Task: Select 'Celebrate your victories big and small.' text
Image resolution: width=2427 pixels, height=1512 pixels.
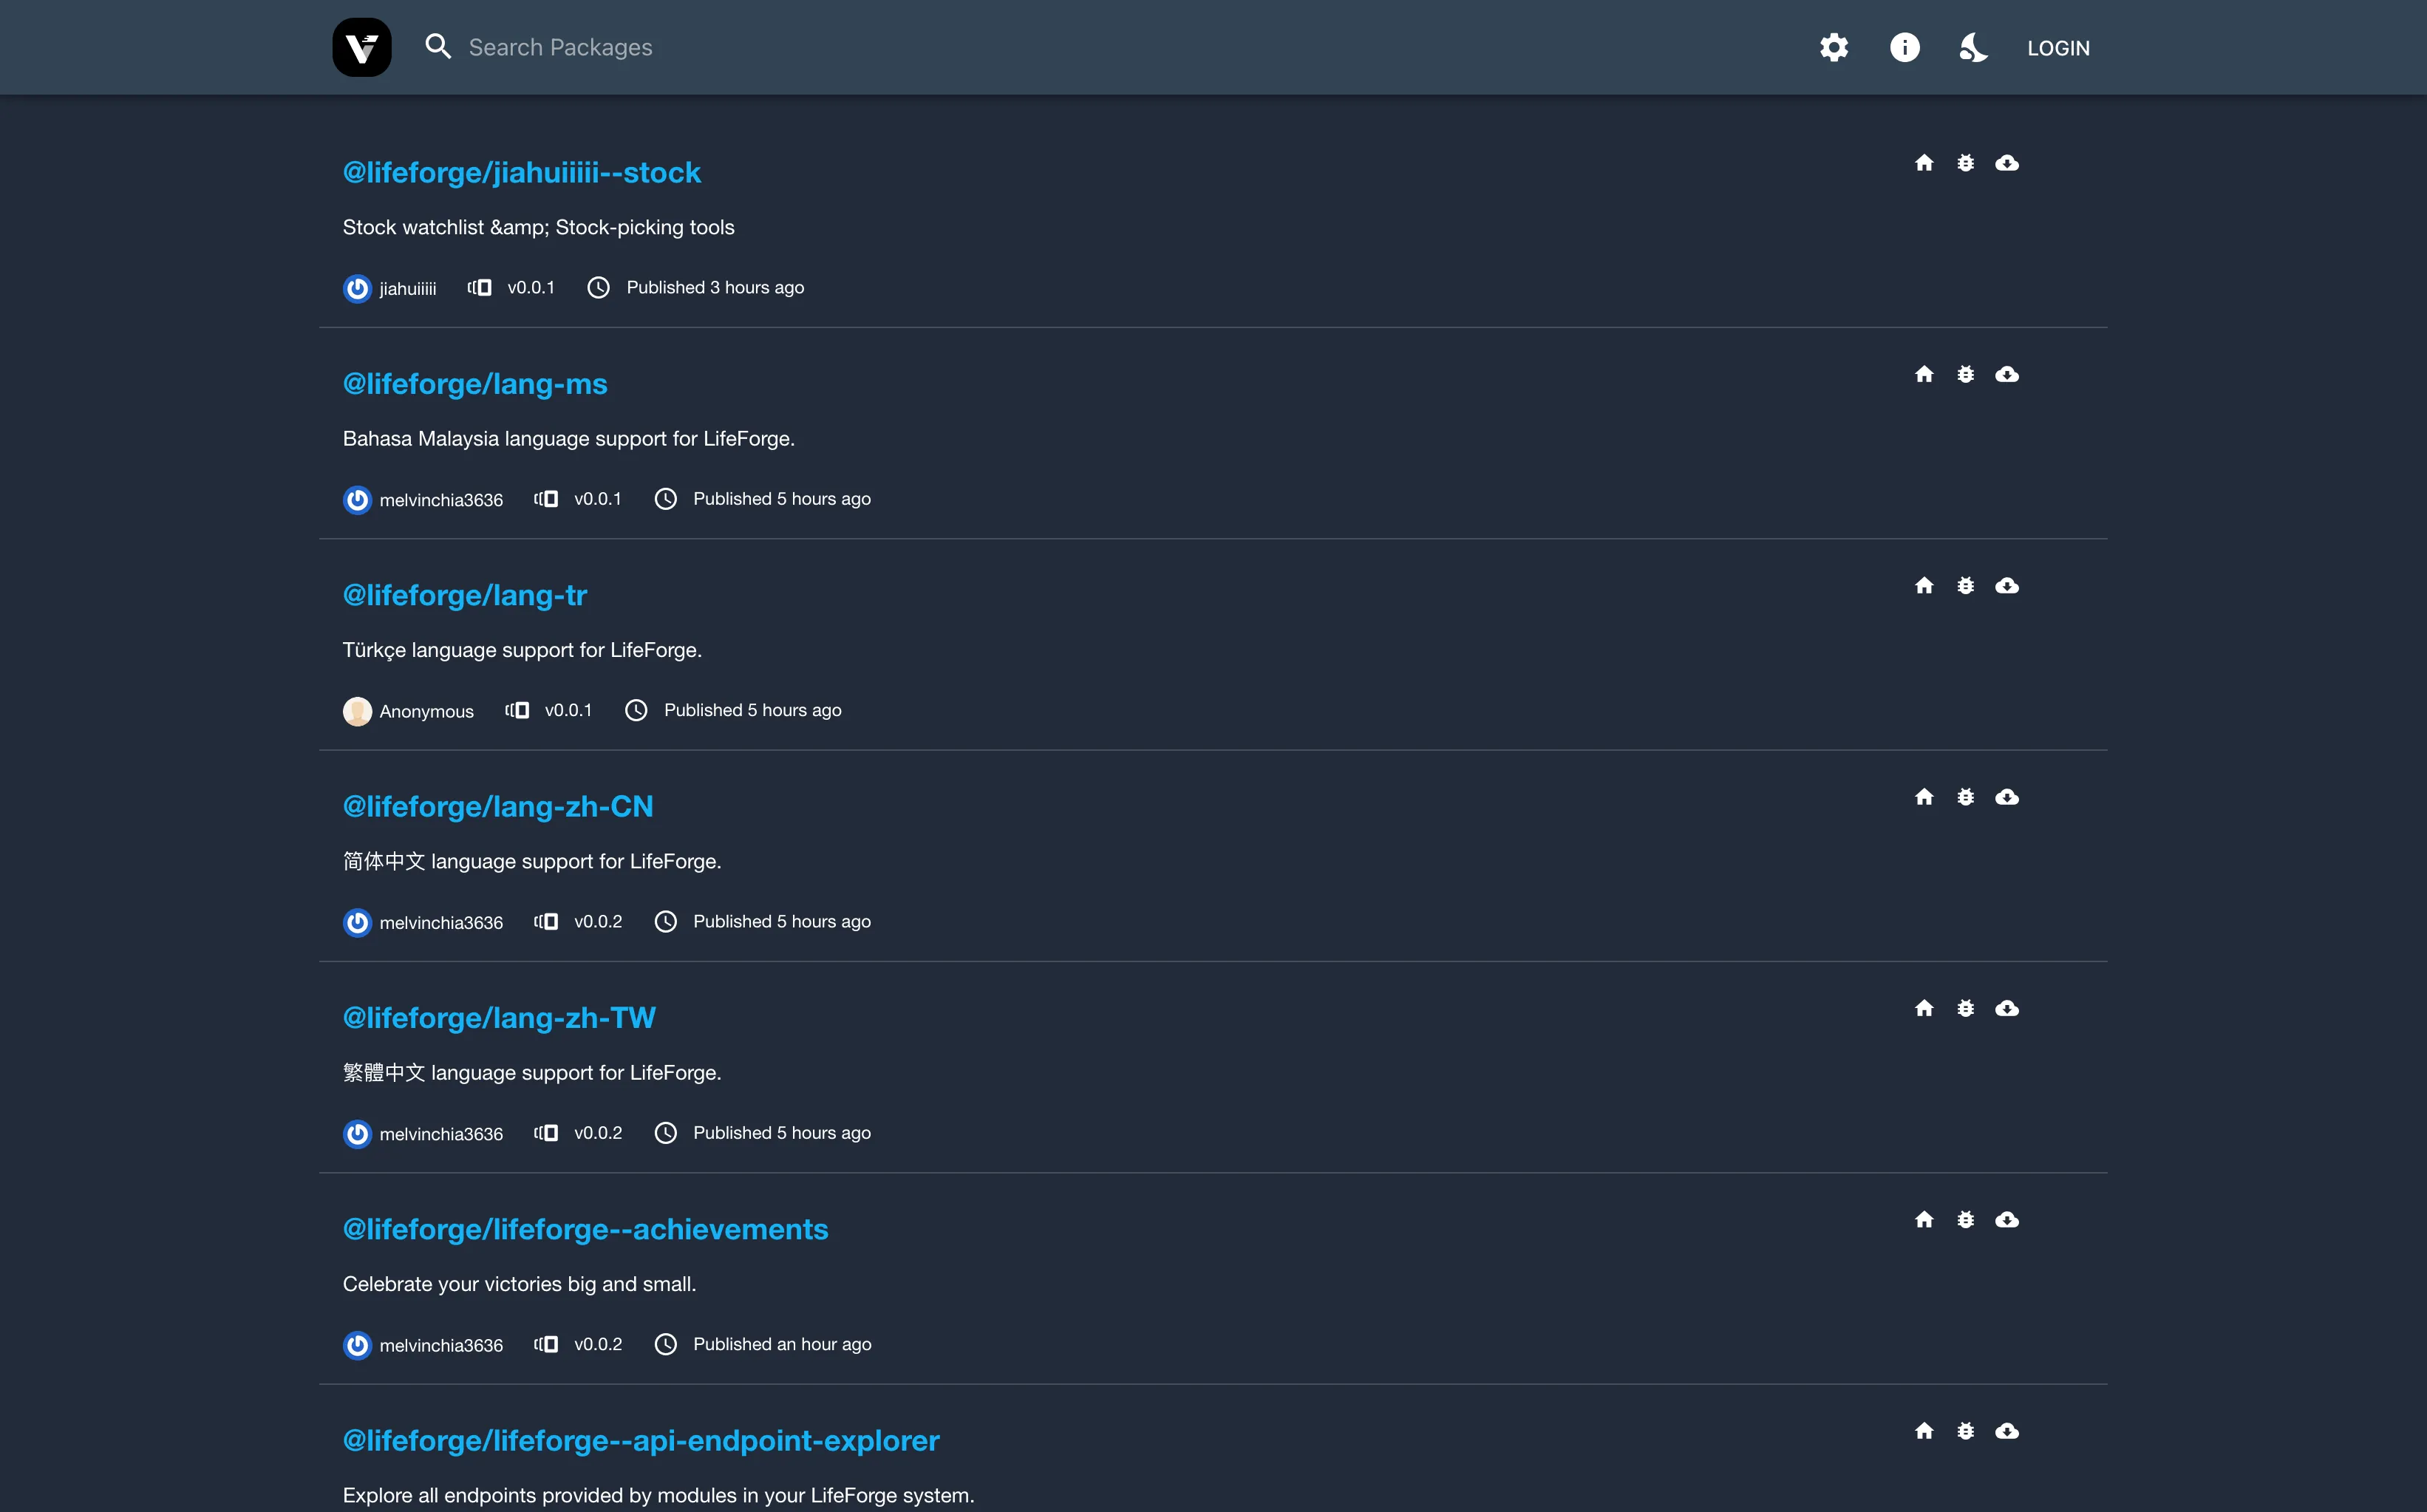Action: click(x=519, y=1284)
